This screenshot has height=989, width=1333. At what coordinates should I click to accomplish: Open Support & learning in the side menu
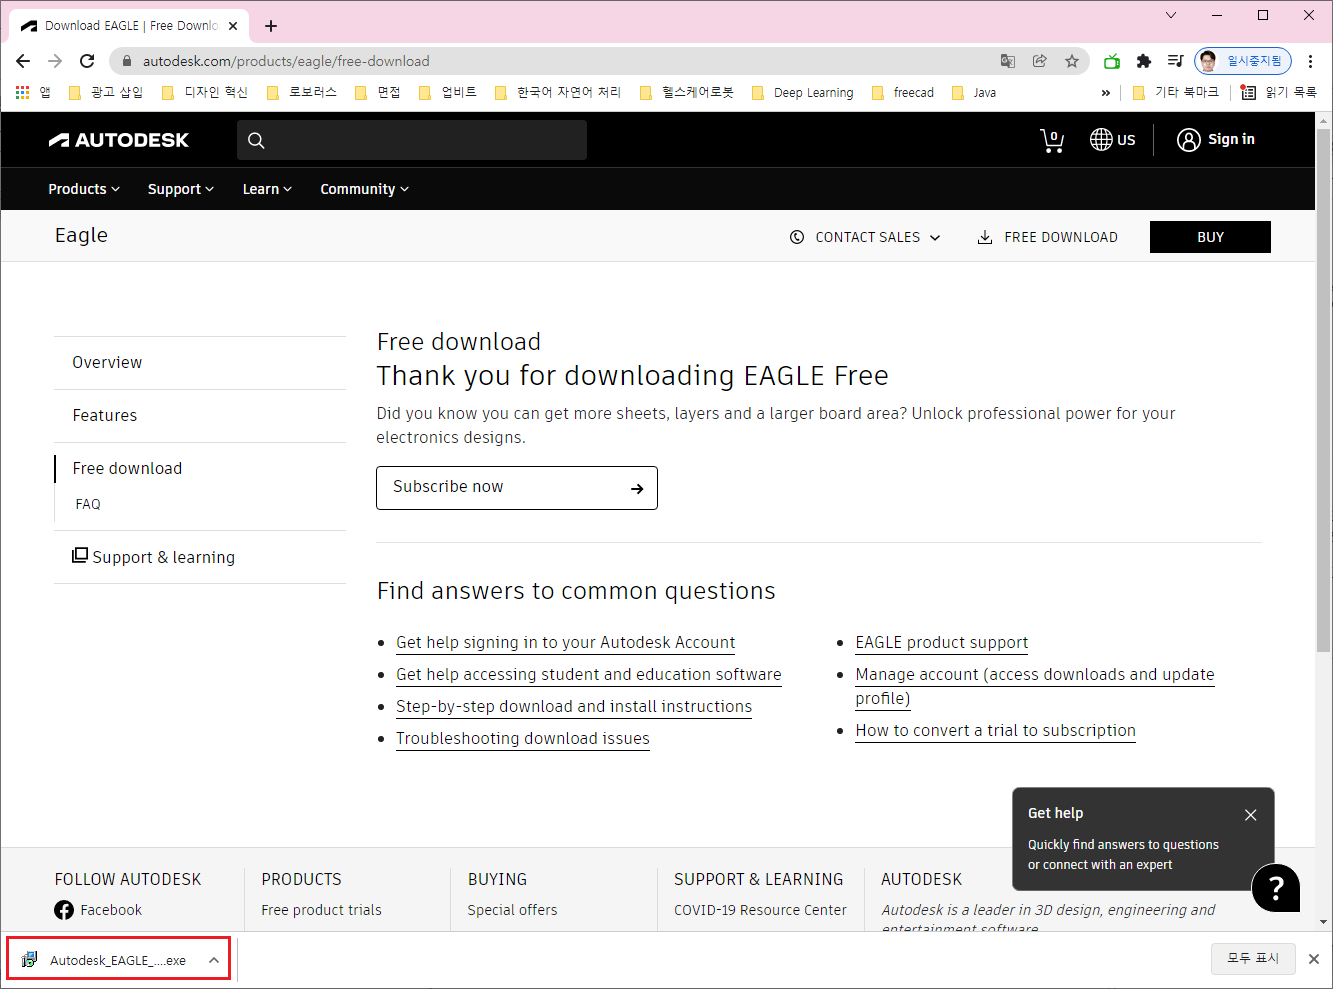(153, 557)
